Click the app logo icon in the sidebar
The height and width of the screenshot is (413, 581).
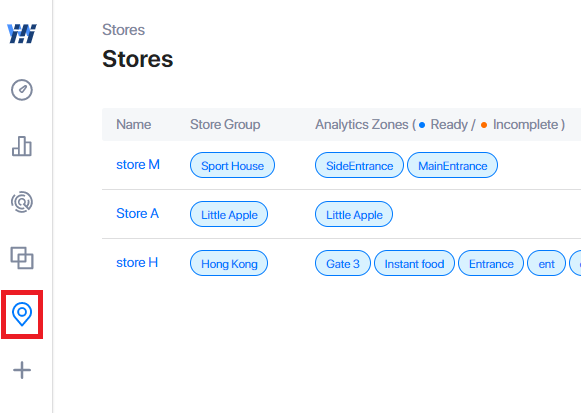pyautogui.click(x=22, y=34)
